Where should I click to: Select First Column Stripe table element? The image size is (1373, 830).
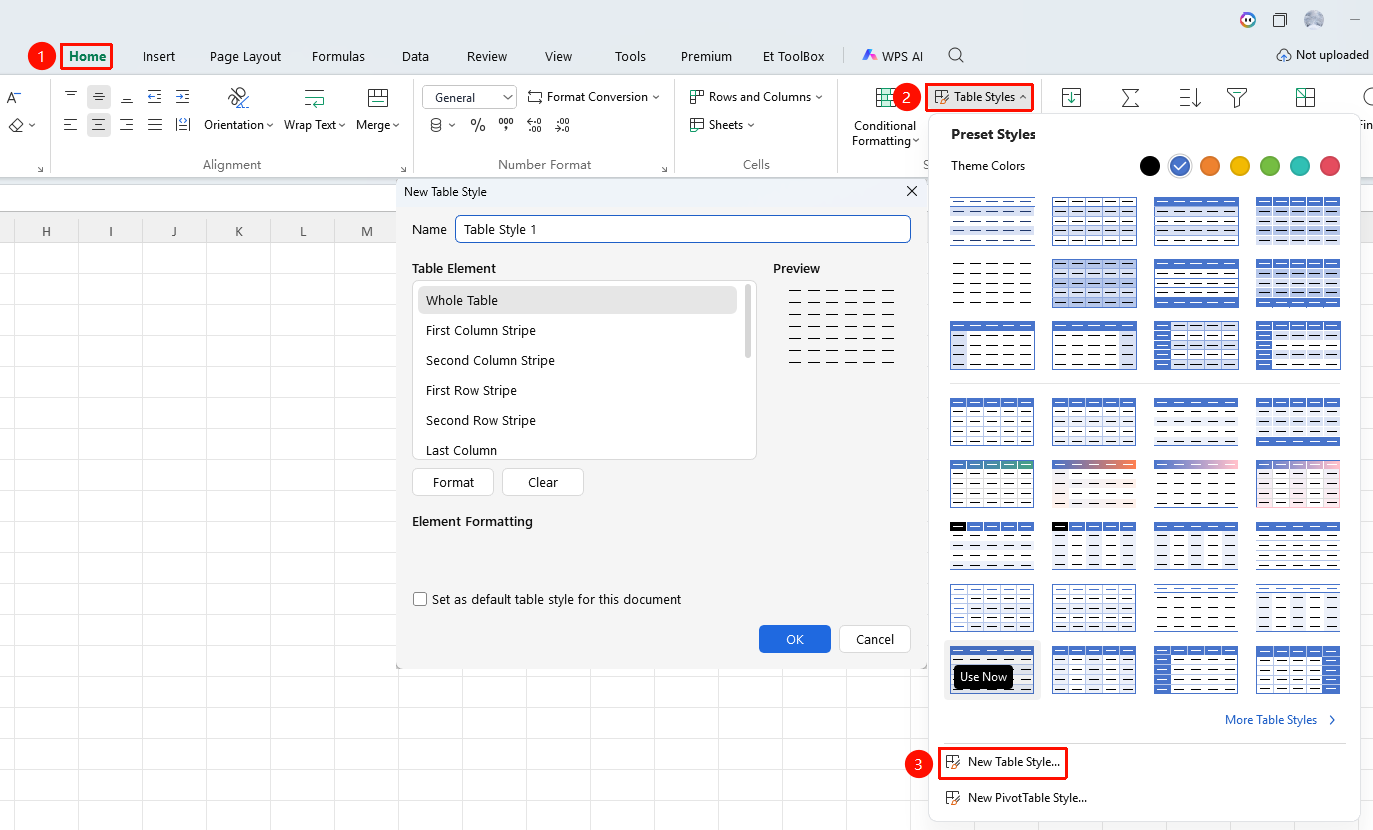pyautogui.click(x=578, y=330)
